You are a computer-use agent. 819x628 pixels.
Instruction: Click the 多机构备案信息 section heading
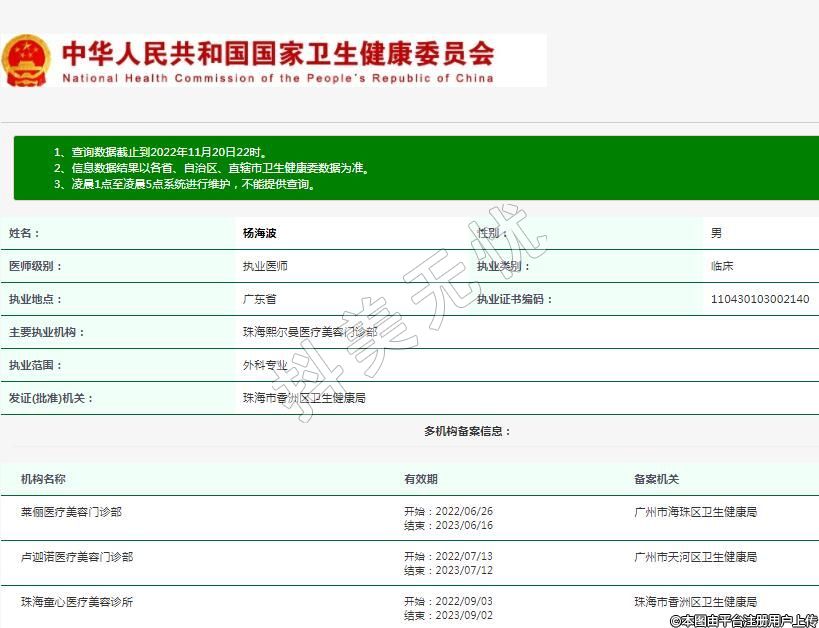[x=467, y=431]
